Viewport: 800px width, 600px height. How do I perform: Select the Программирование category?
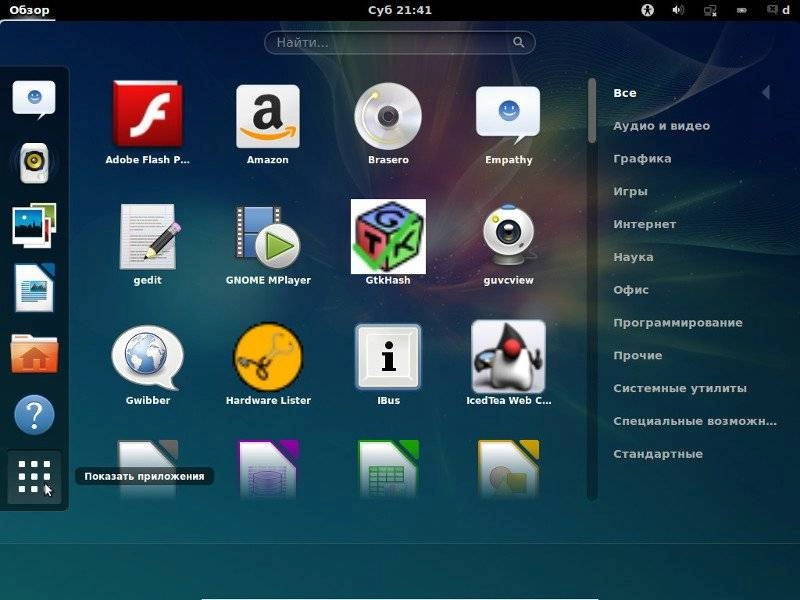click(678, 322)
